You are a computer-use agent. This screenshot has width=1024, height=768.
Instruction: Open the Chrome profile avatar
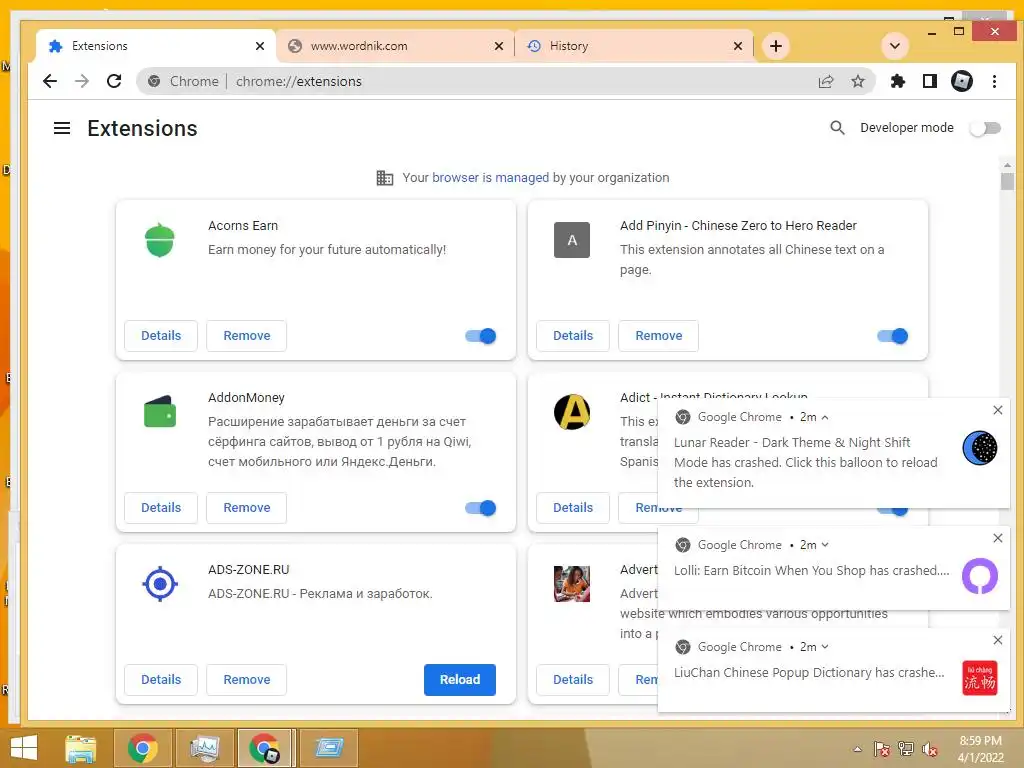[x=961, y=81]
